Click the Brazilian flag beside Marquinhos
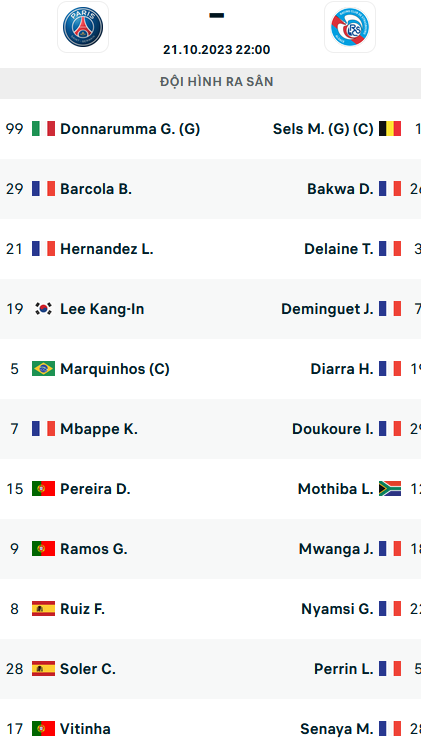The height and width of the screenshot is (754, 421). (x=43, y=369)
